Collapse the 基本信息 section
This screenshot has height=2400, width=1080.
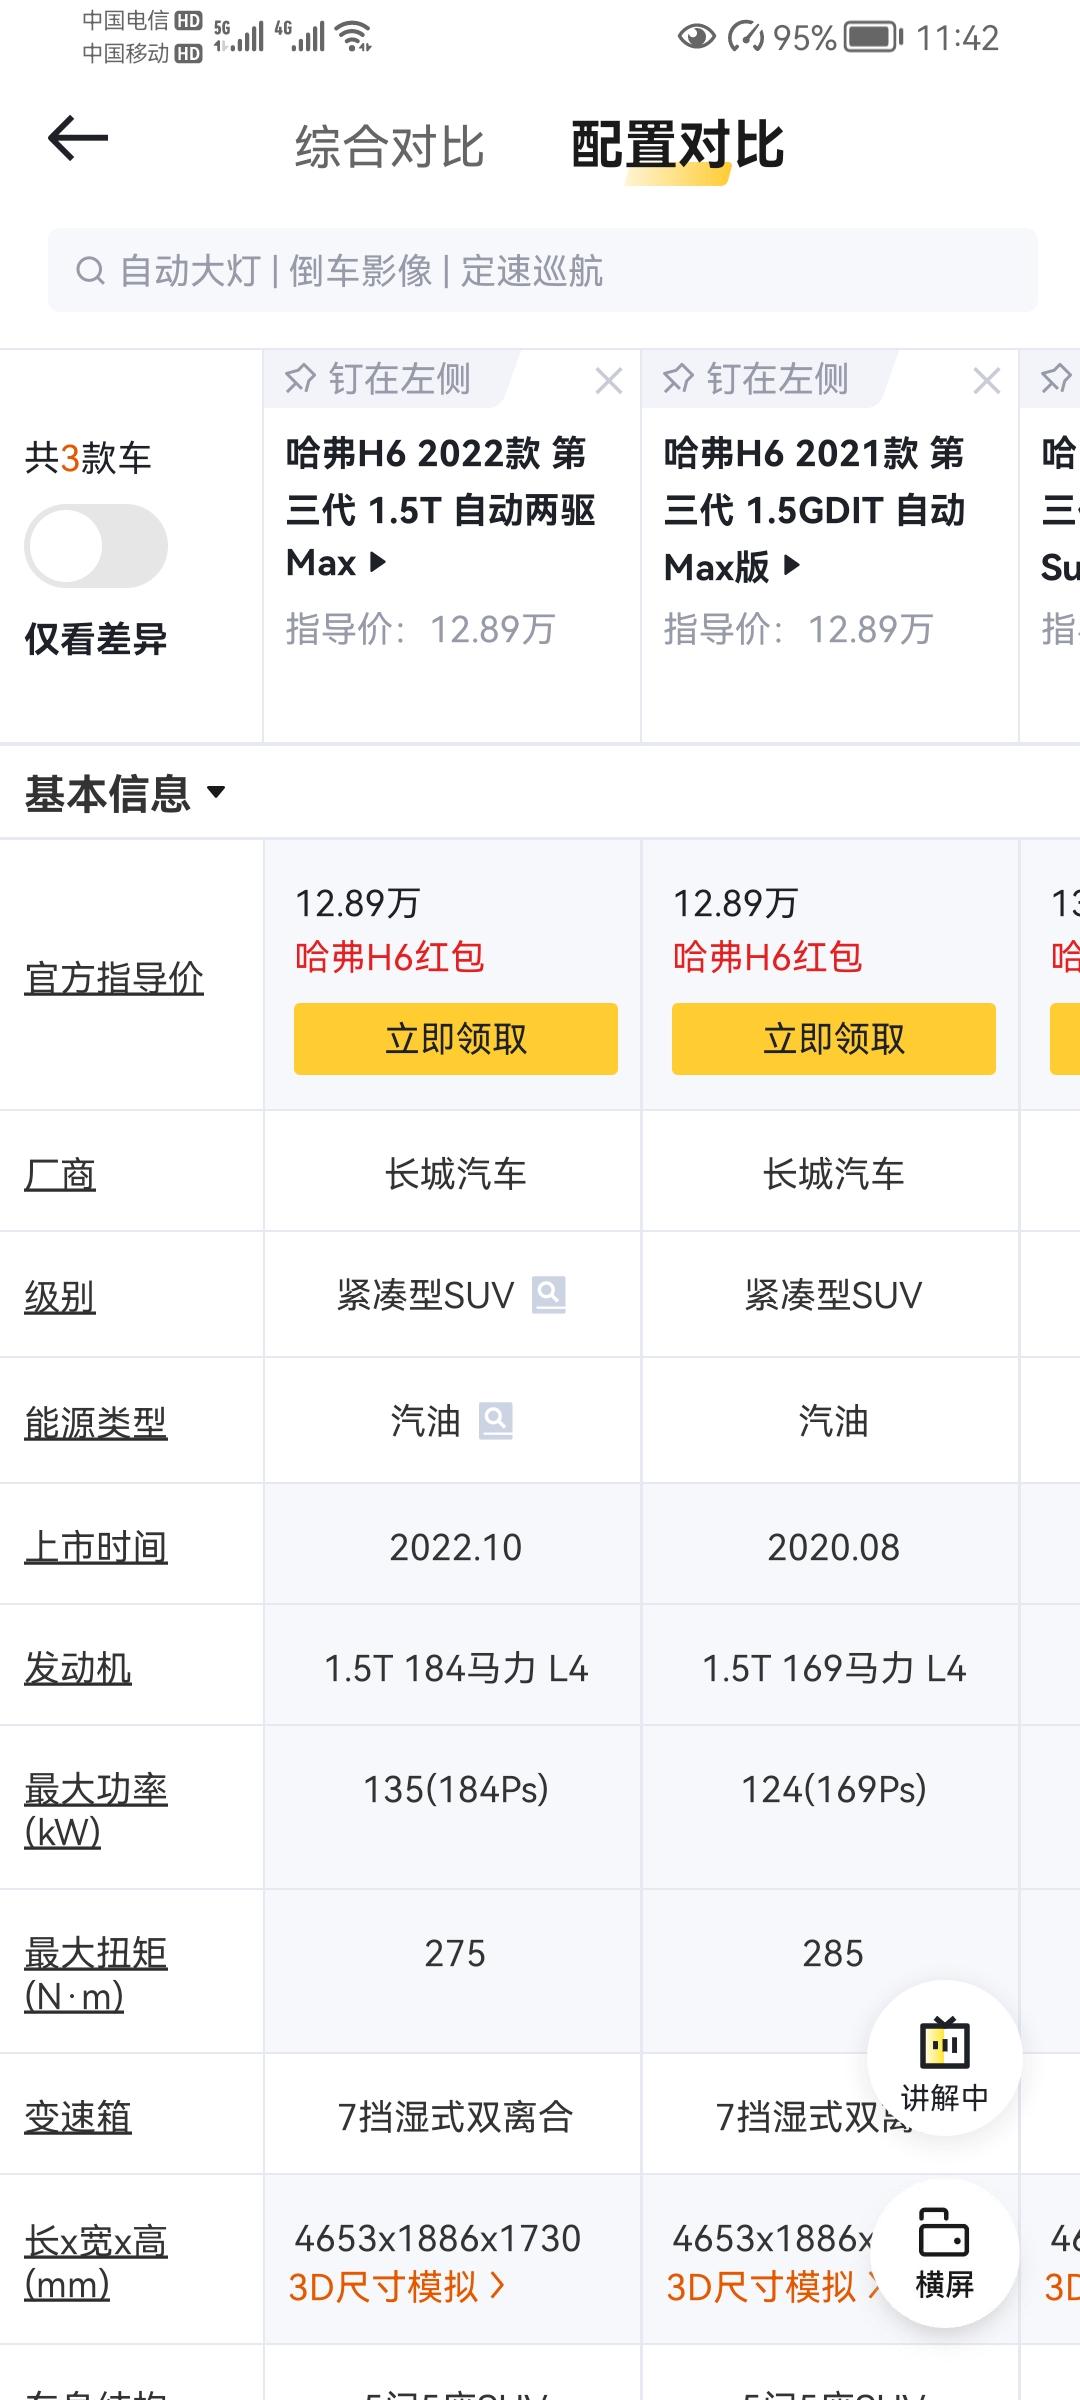point(126,794)
